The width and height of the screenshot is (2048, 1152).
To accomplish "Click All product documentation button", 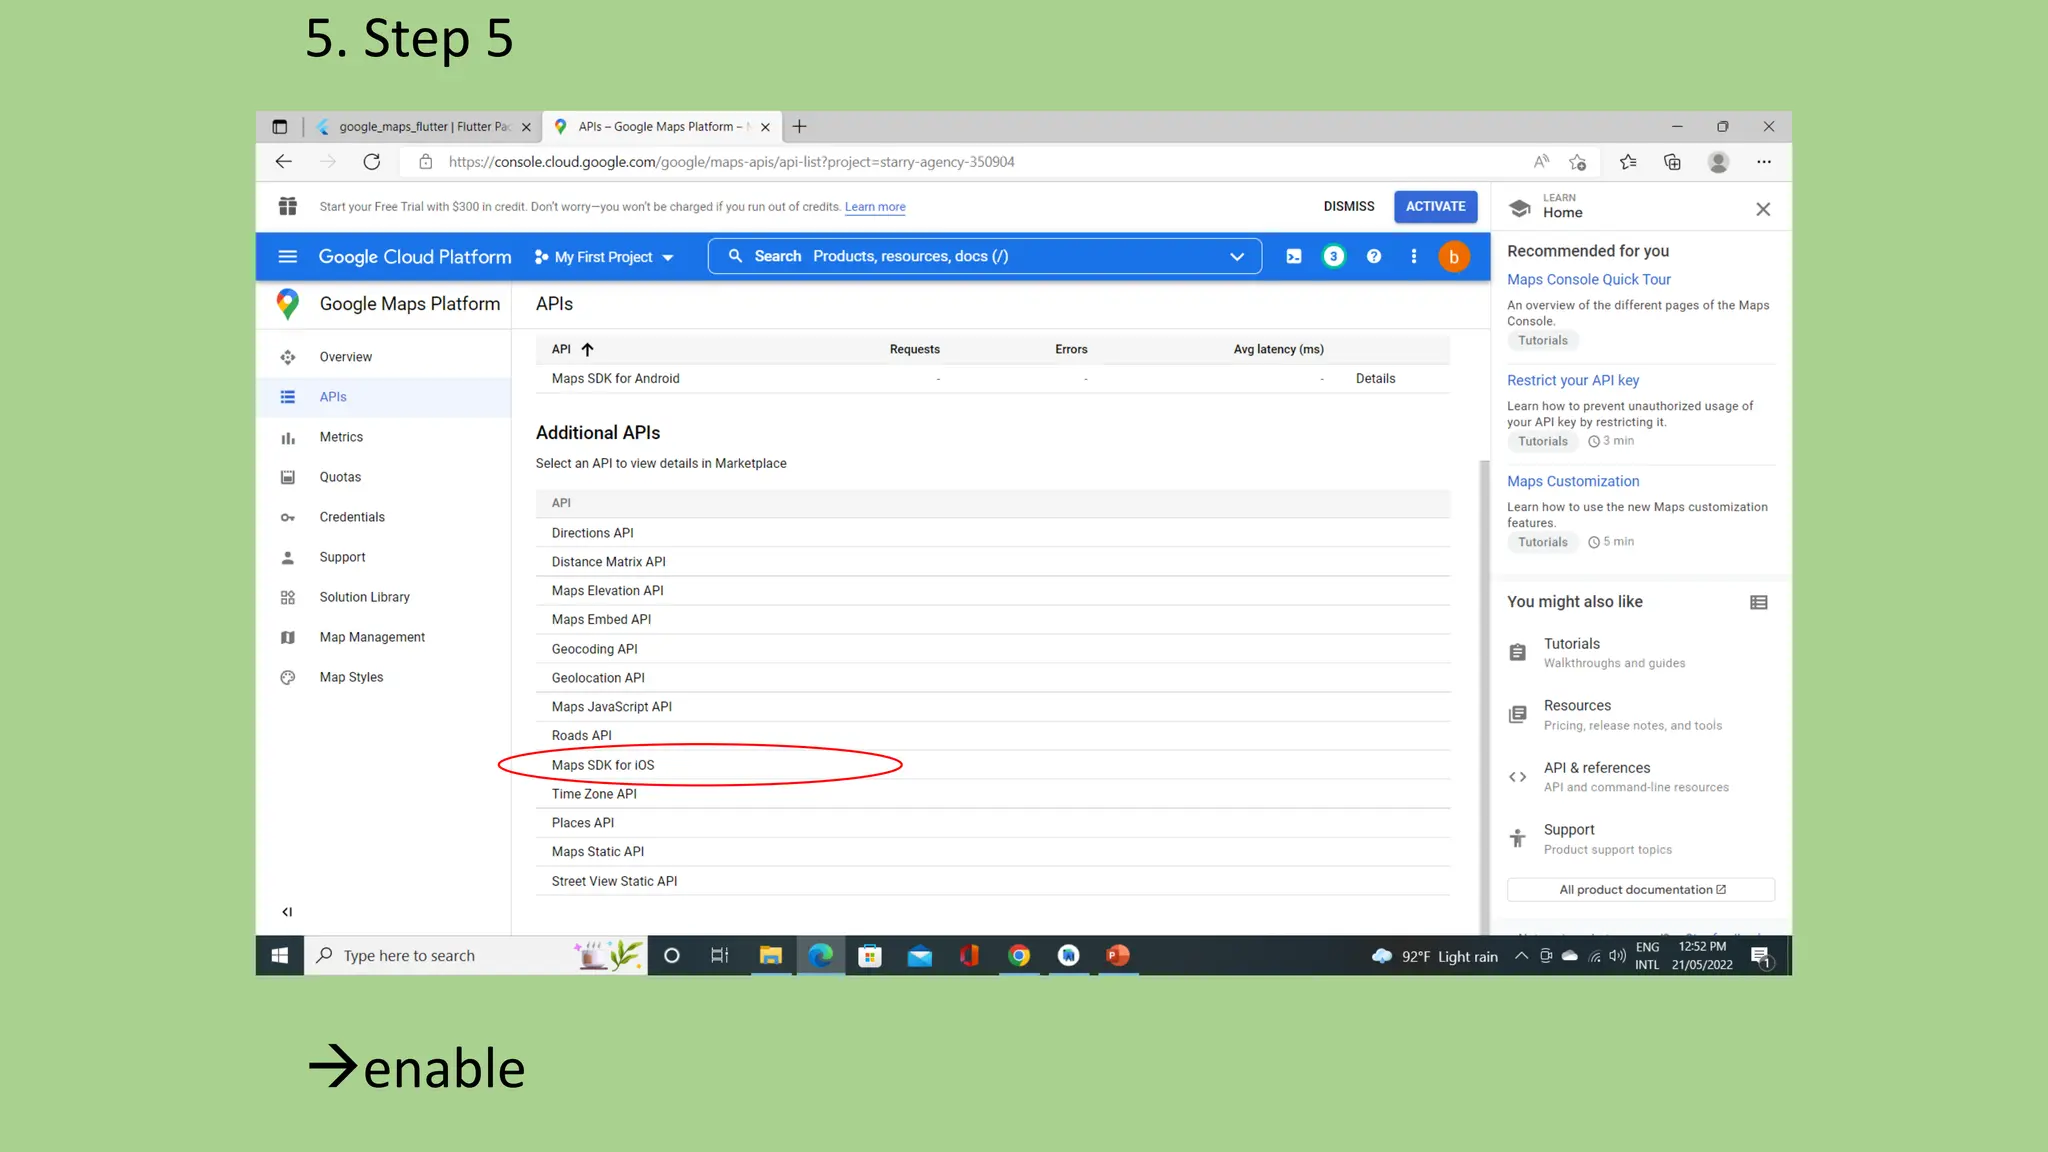I will point(1641,890).
